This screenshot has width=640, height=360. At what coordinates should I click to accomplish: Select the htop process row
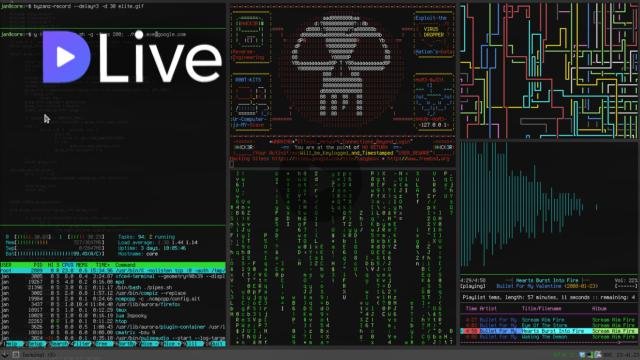point(113,321)
